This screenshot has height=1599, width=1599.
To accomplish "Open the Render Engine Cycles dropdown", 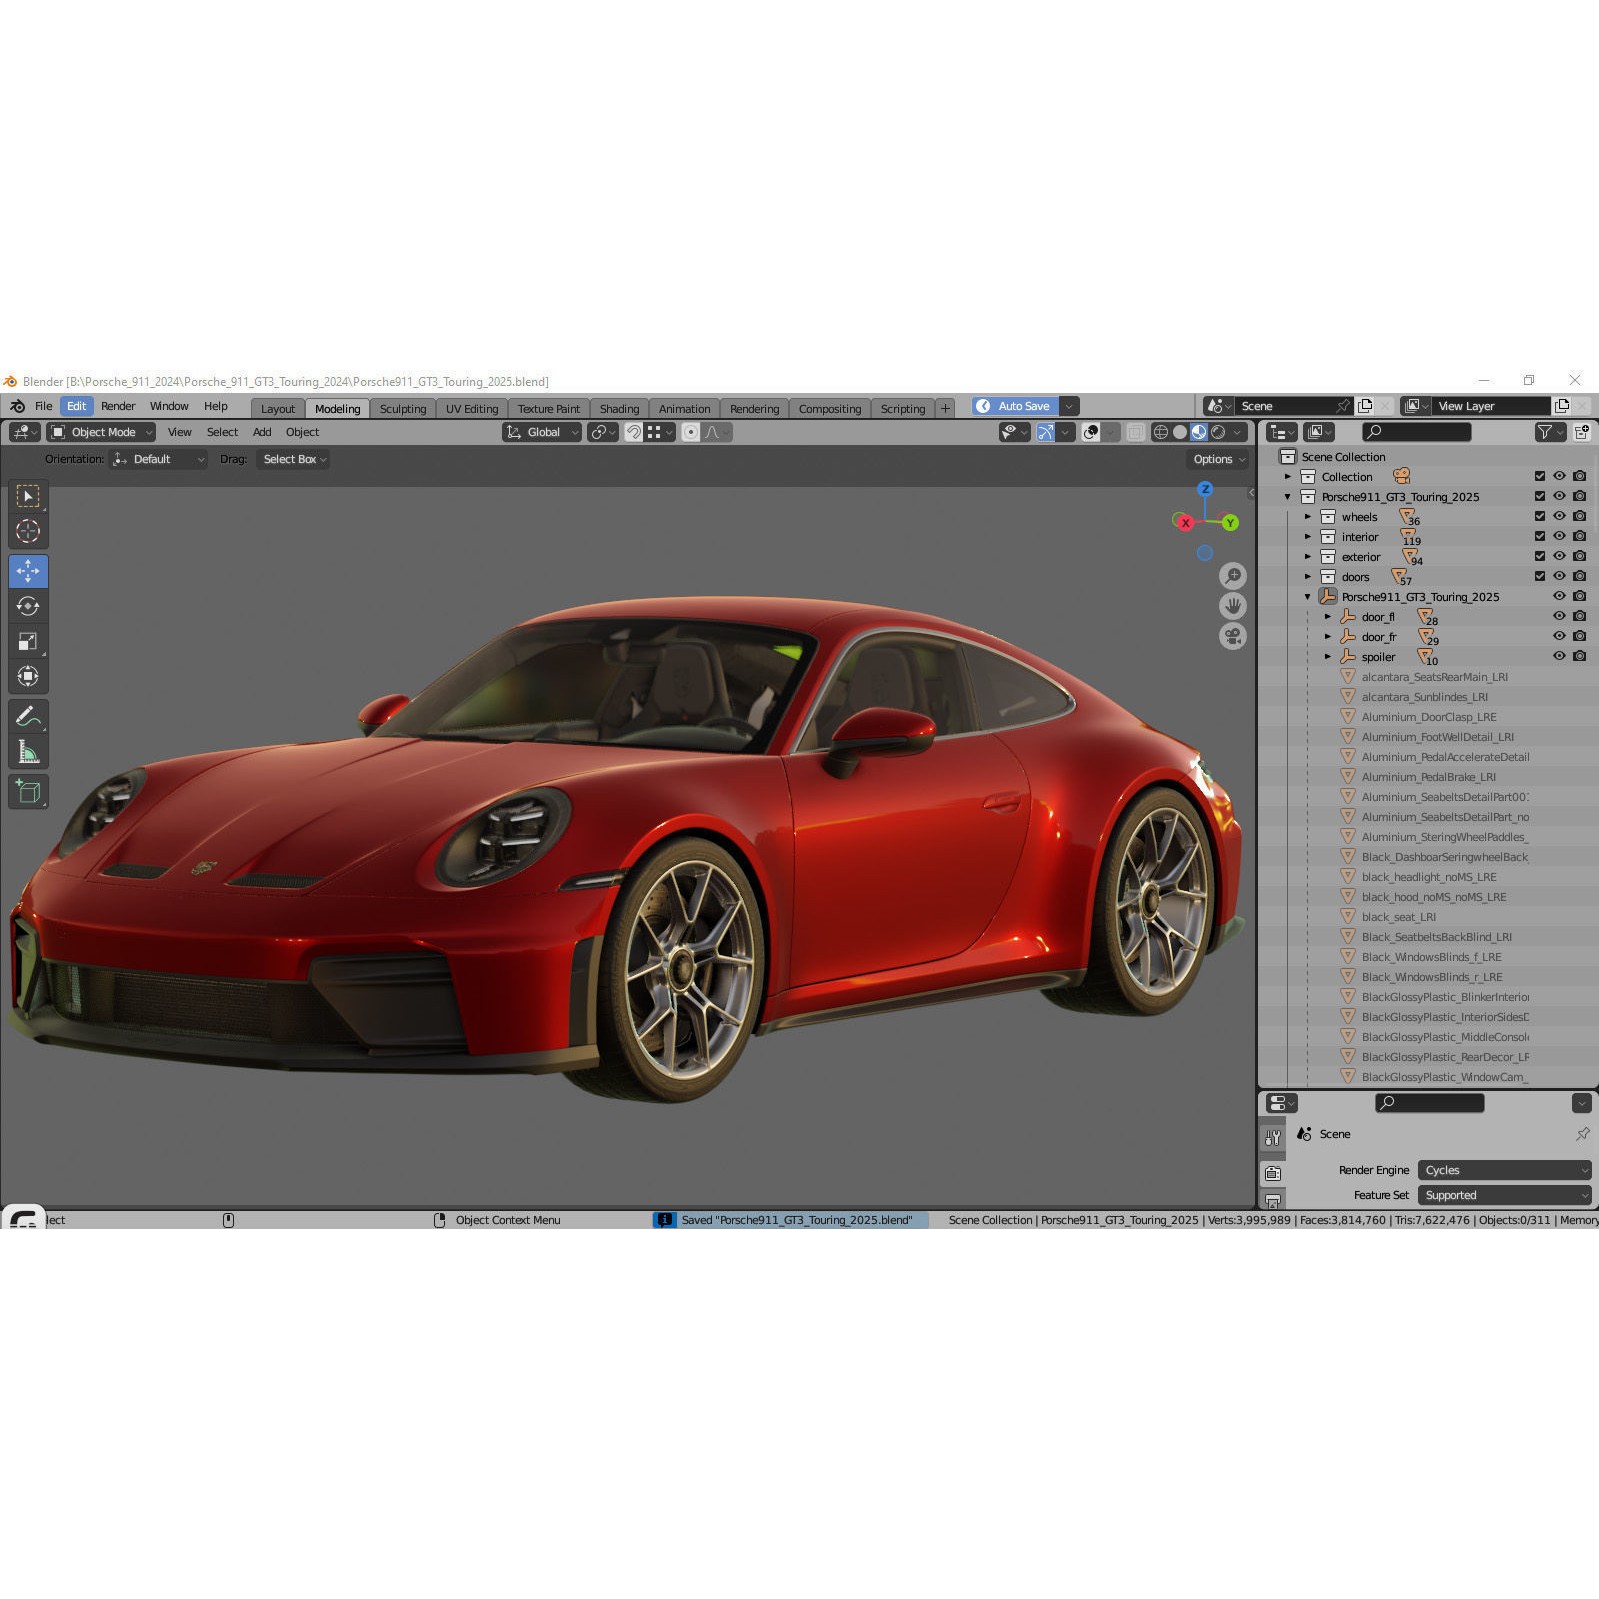I will tap(1505, 1170).
